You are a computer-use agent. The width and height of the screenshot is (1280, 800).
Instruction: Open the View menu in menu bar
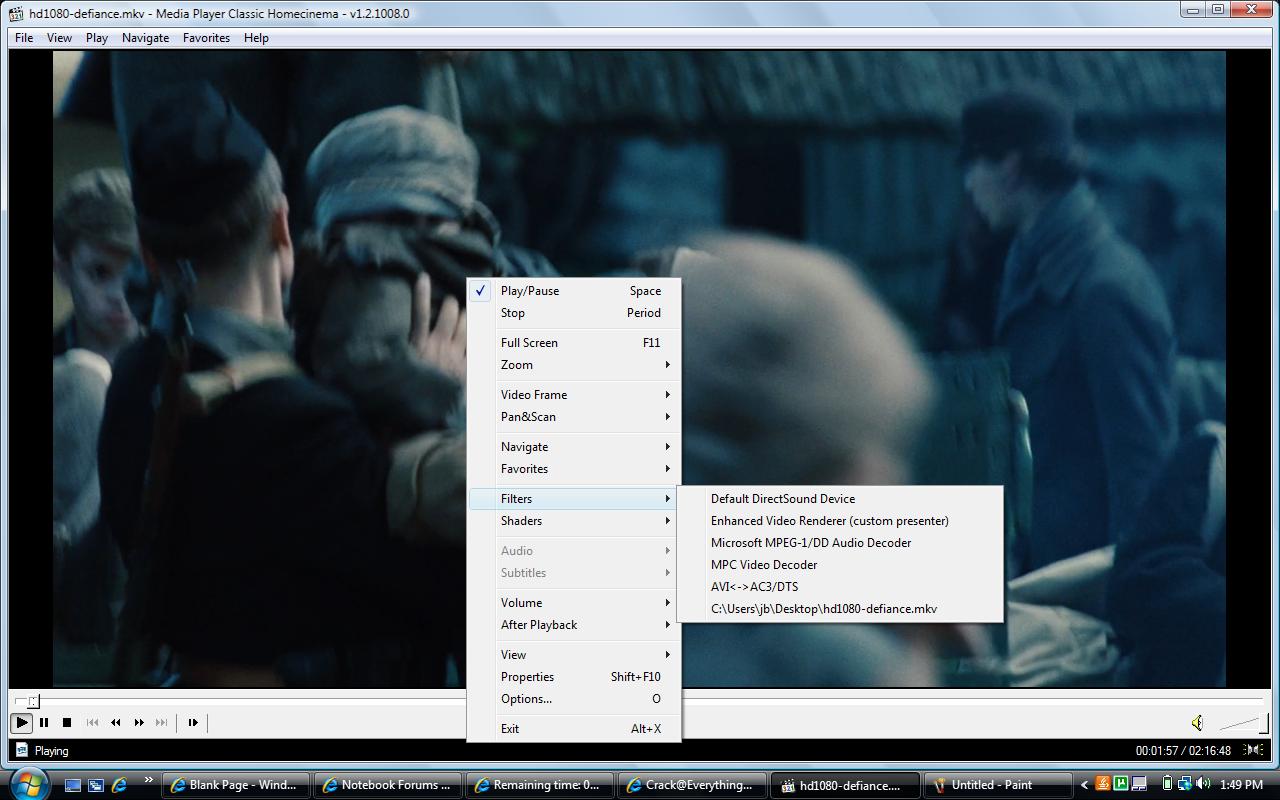[x=59, y=37]
